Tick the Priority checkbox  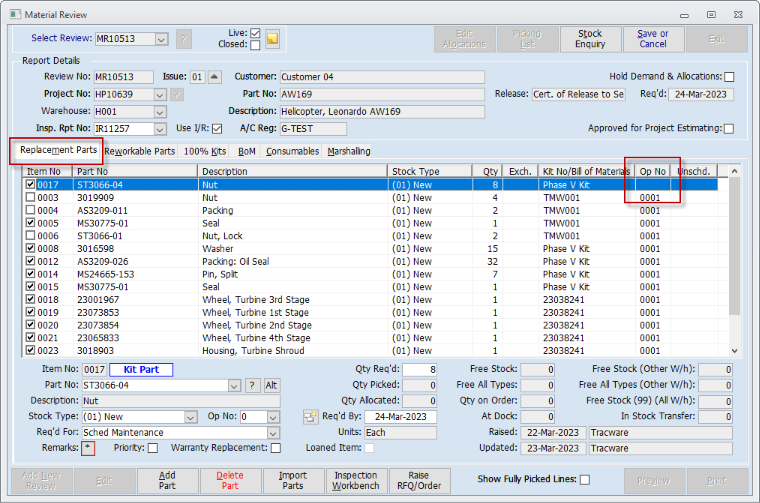[153, 448]
